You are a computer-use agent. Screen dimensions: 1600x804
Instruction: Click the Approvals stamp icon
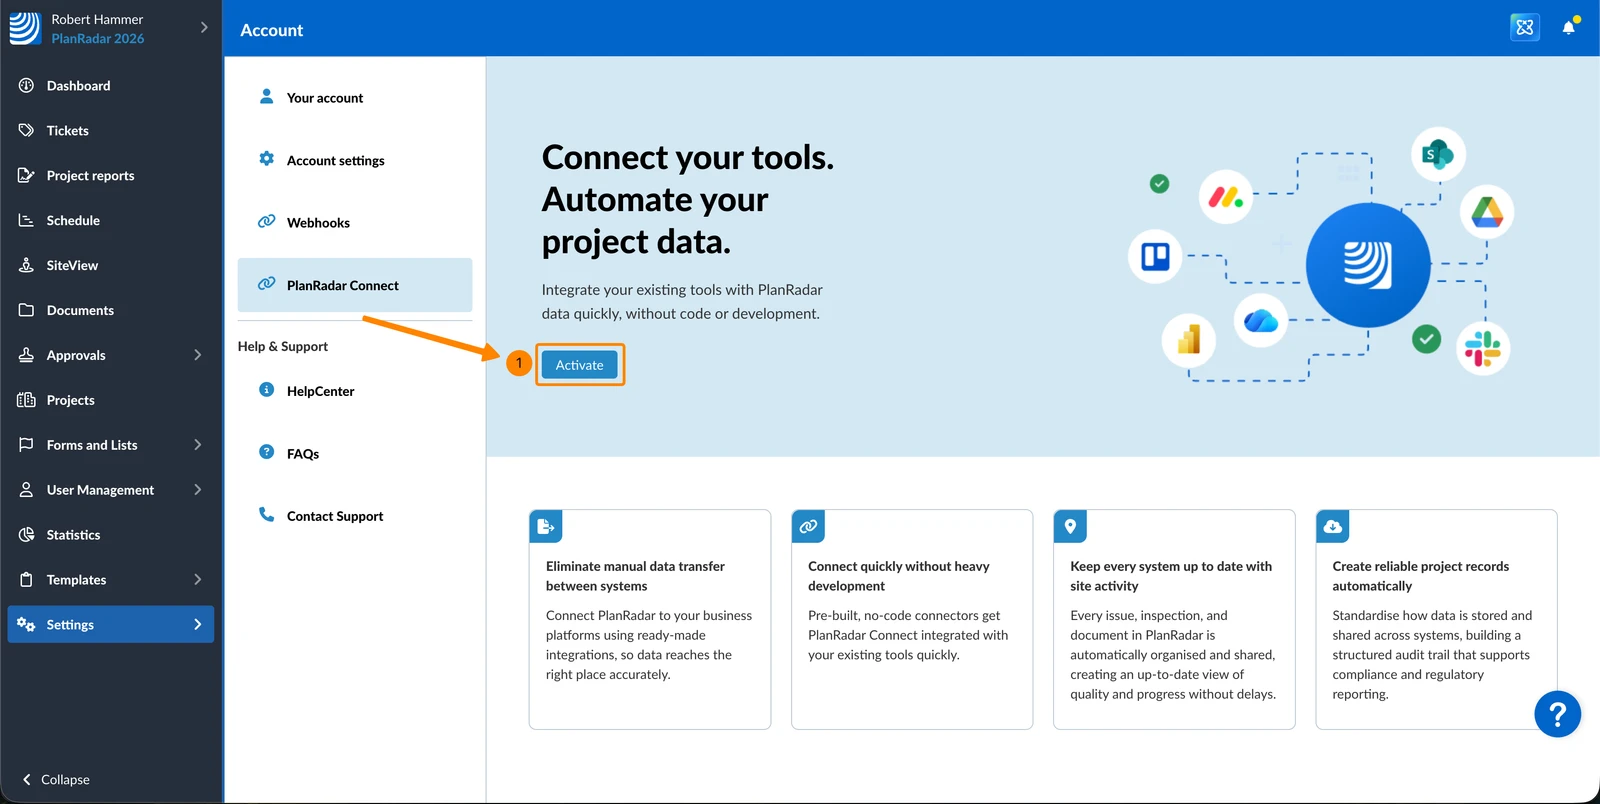point(26,355)
